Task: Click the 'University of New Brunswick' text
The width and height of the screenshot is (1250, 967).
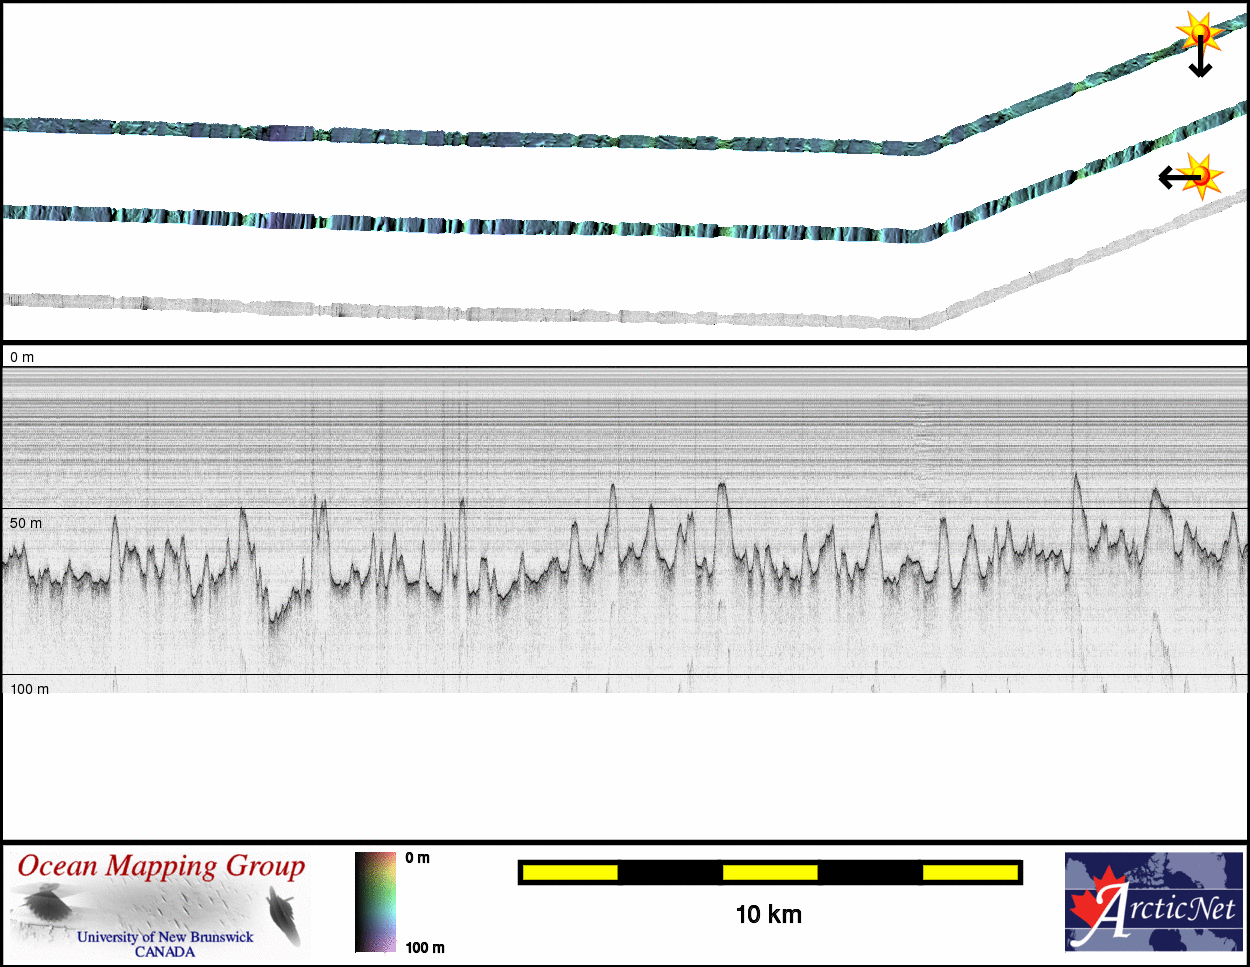Action: 165,937
